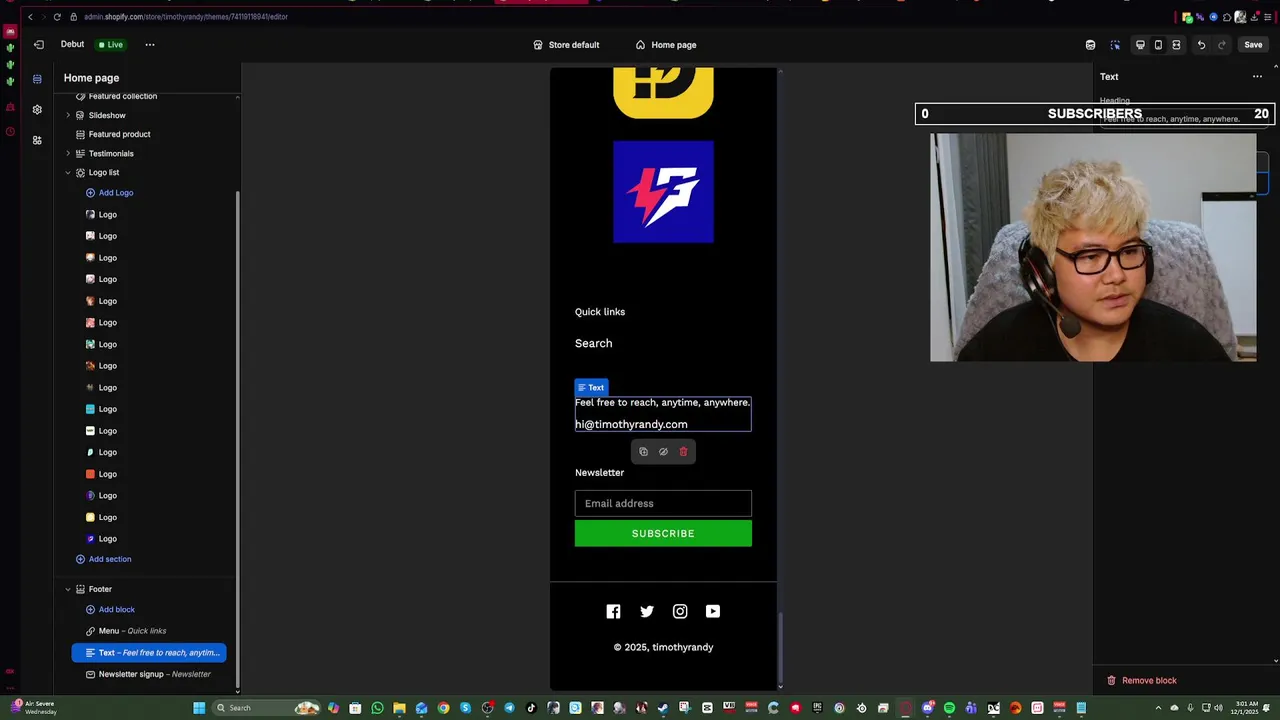Click the Instagram icon in the footer preview
Image resolution: width=1280 pixels, height=720 pixels.
point(680,611)
